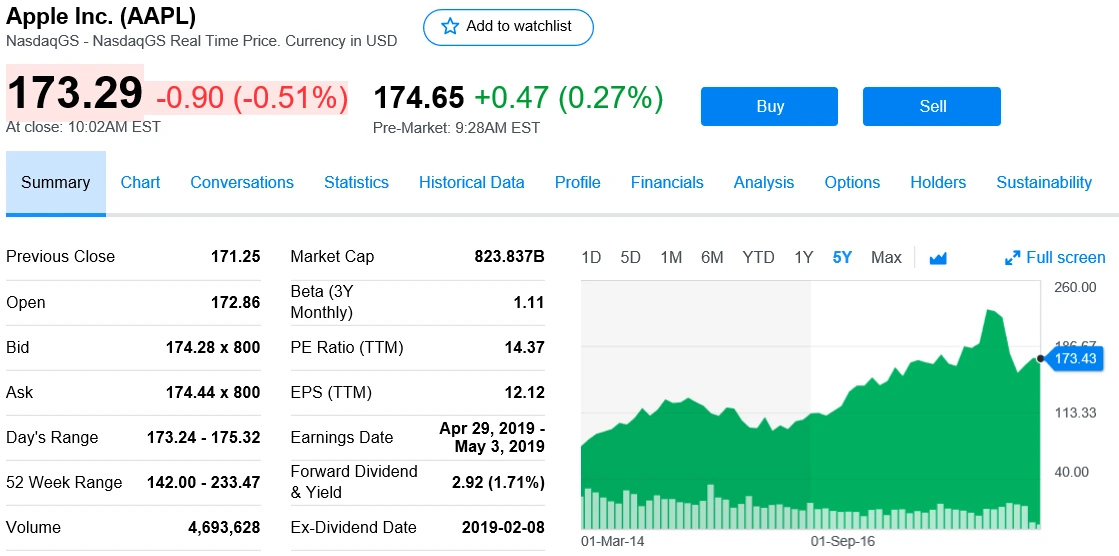The width and height of the screenshot is (1119, 556).
Task: Click the Buy button
Action: point(769,106)
